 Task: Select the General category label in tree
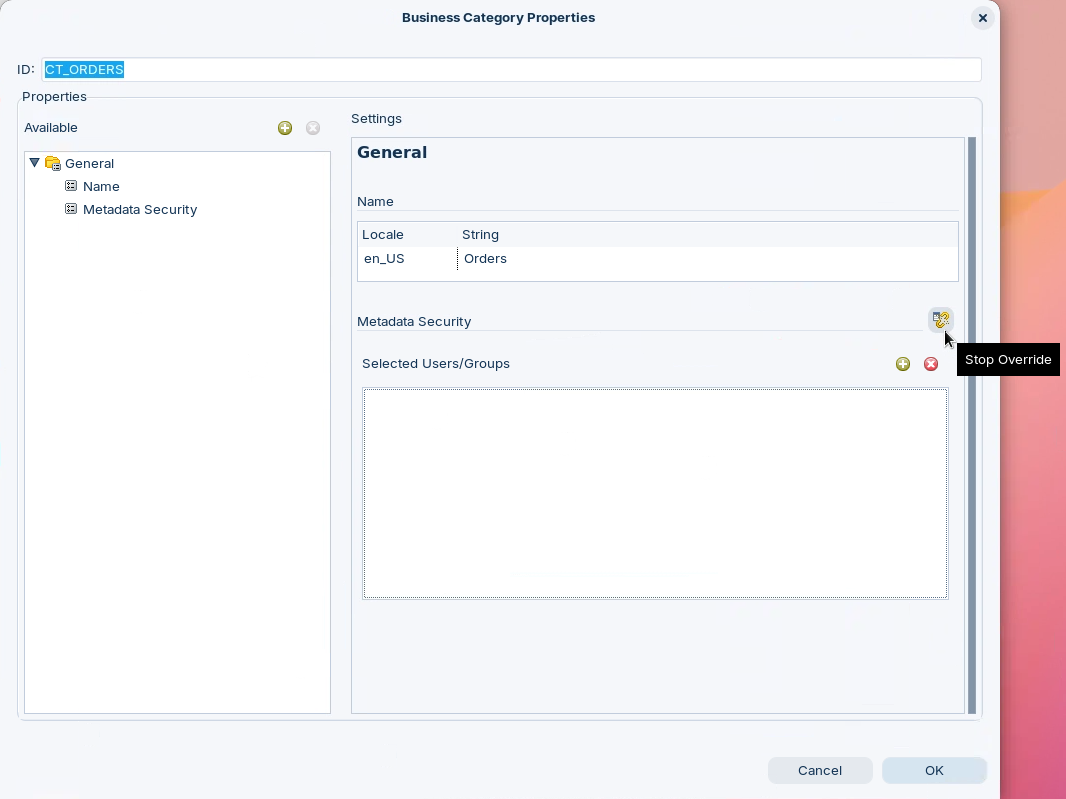pos(90,164)
